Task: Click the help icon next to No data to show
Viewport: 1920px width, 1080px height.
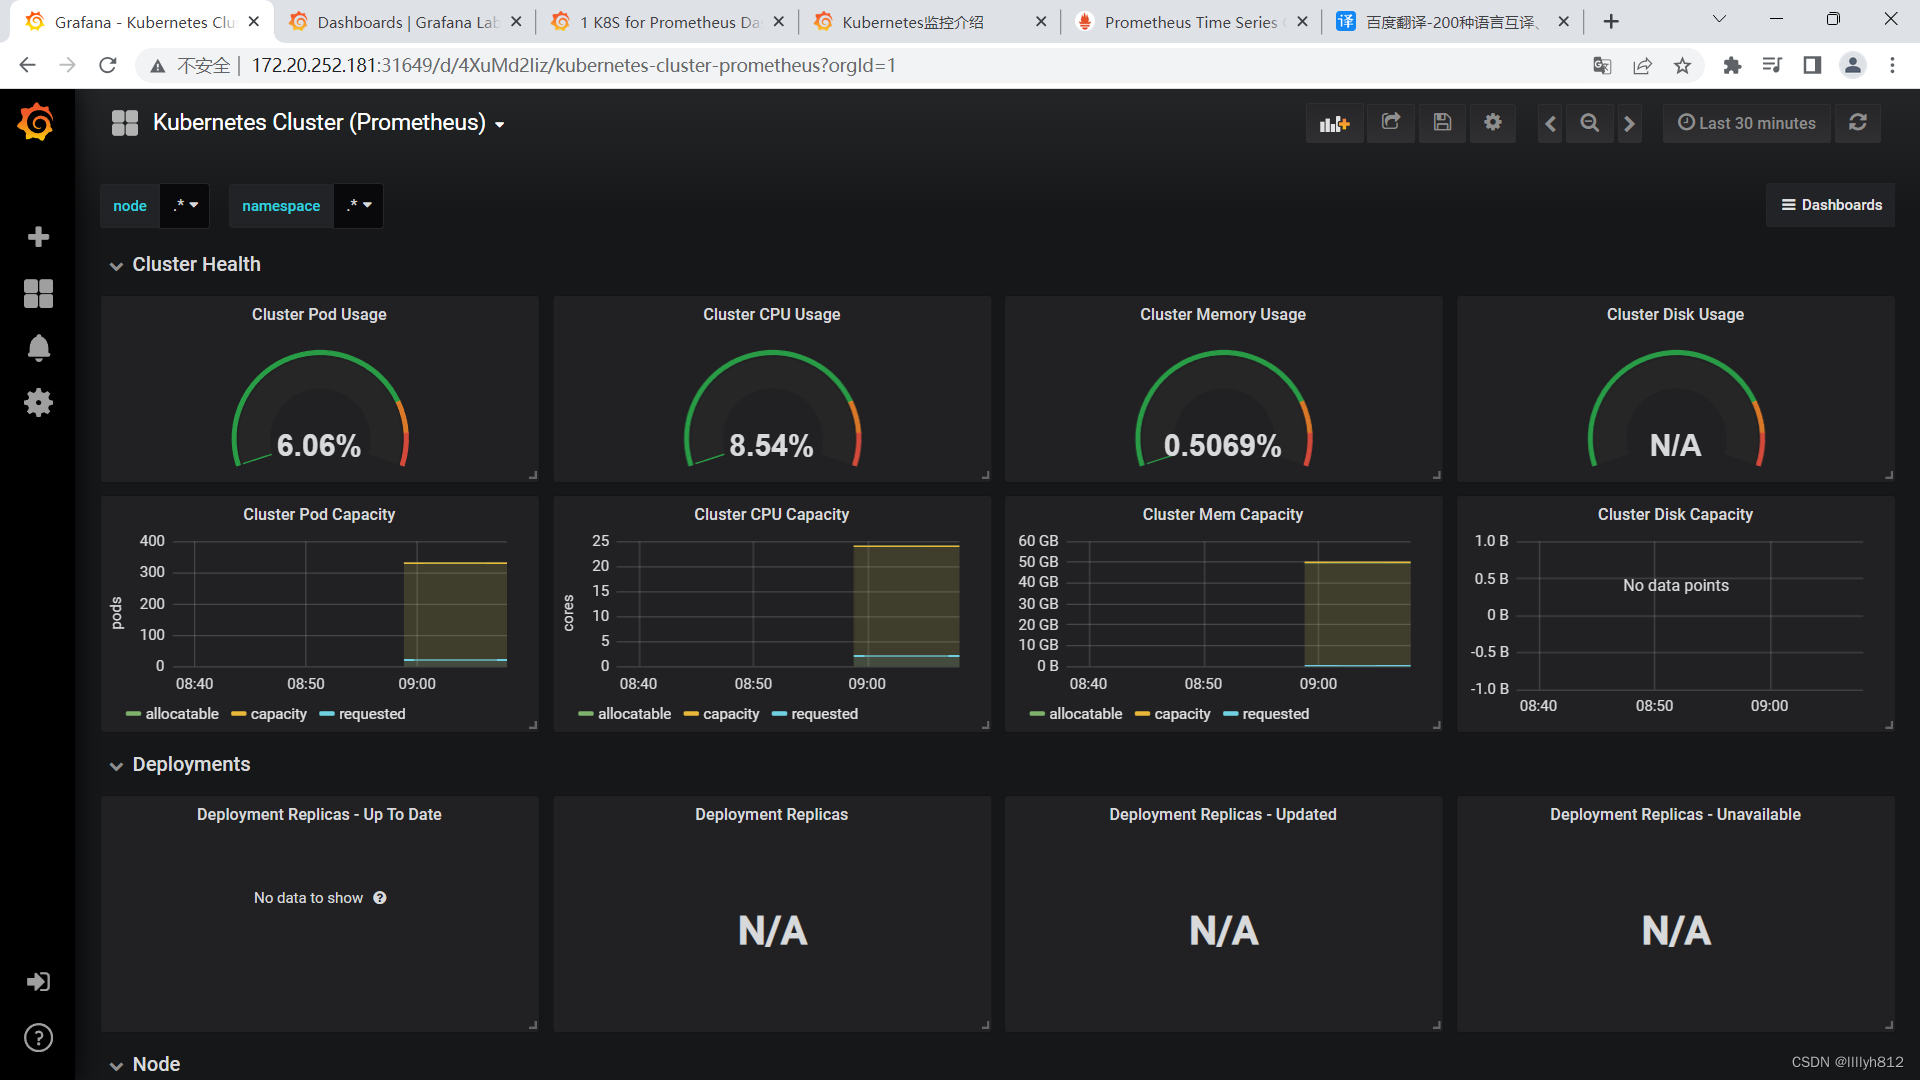Action: (380, 898)
